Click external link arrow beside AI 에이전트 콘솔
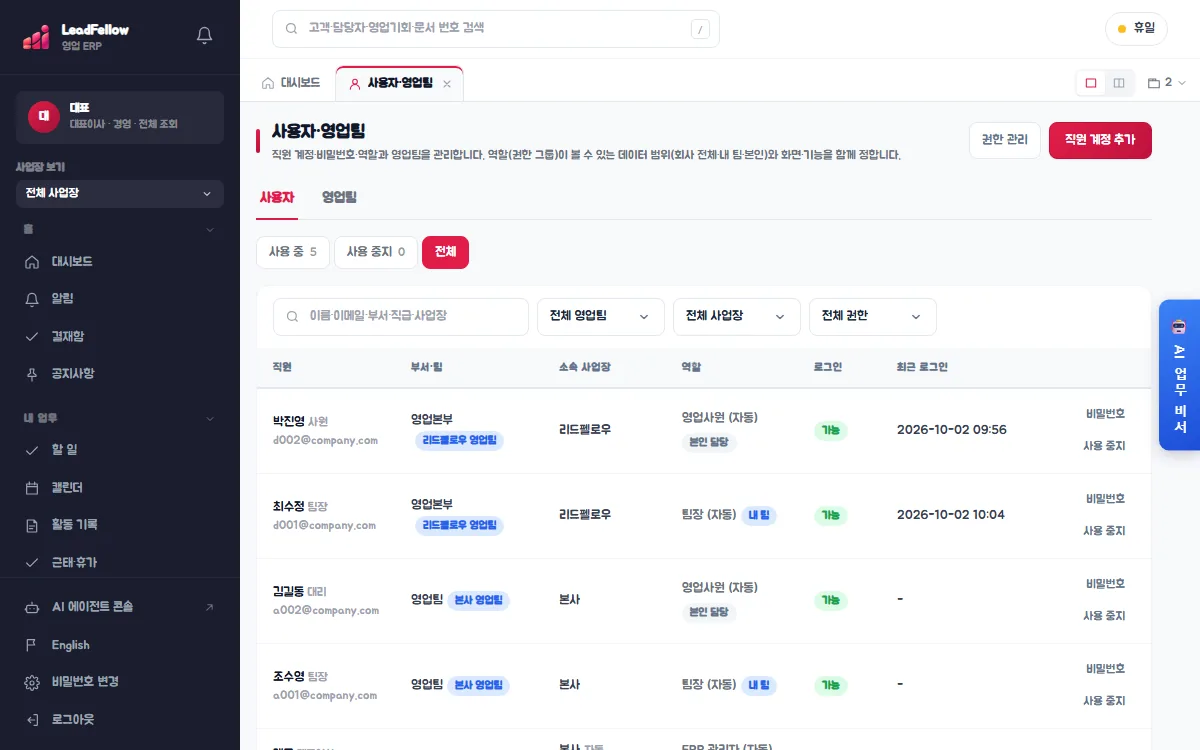The image size is (1200, 750). tap(208, 607)
